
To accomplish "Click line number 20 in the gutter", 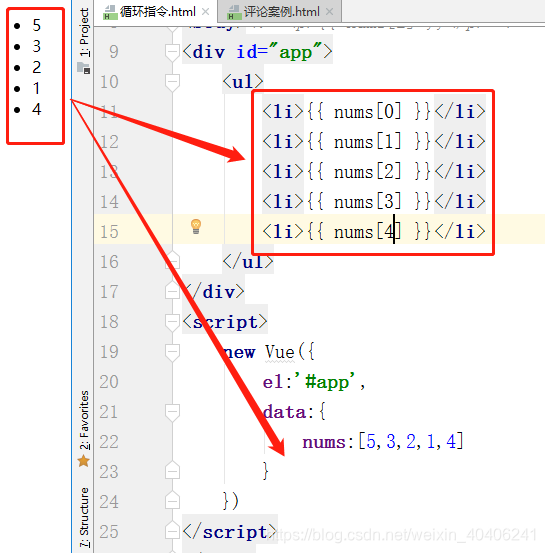I will tap(109, 382).
